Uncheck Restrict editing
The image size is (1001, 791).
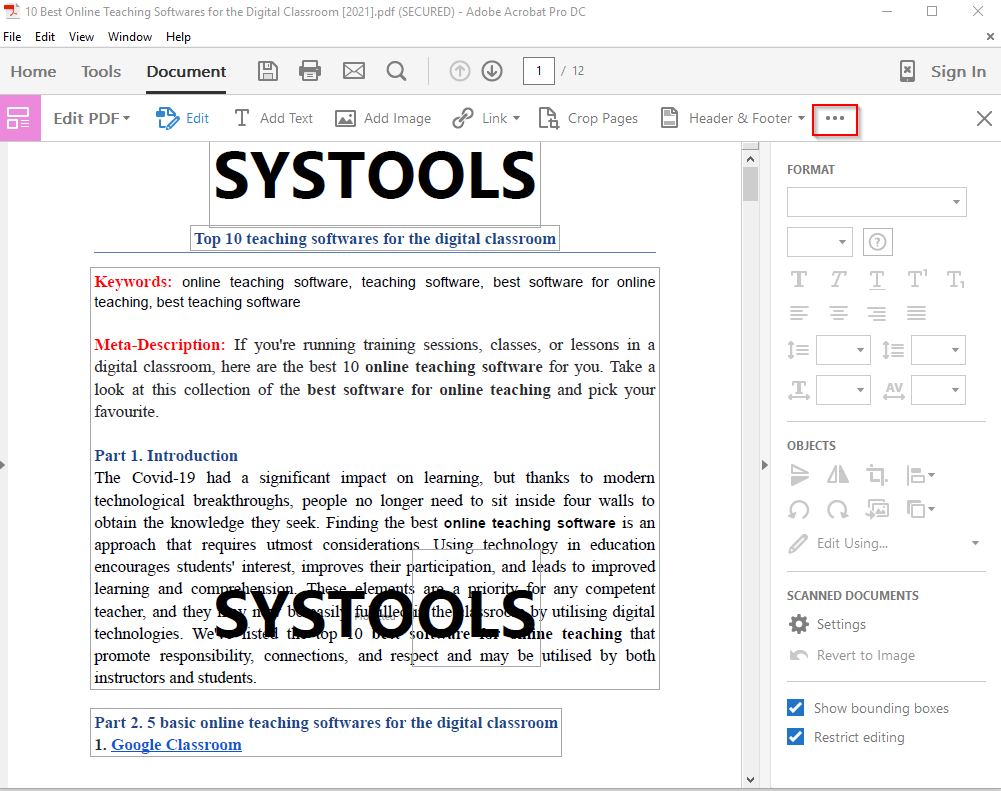[795, 737]
